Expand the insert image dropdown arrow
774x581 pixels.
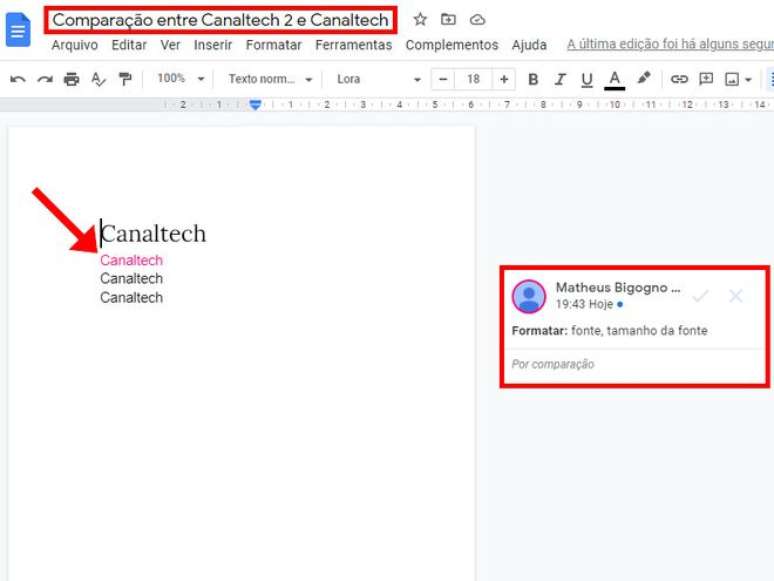(x=748, y=79)
